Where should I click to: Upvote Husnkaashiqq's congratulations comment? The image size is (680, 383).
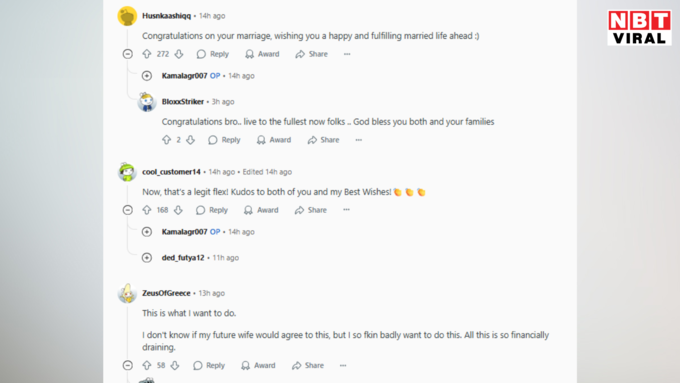147,54
